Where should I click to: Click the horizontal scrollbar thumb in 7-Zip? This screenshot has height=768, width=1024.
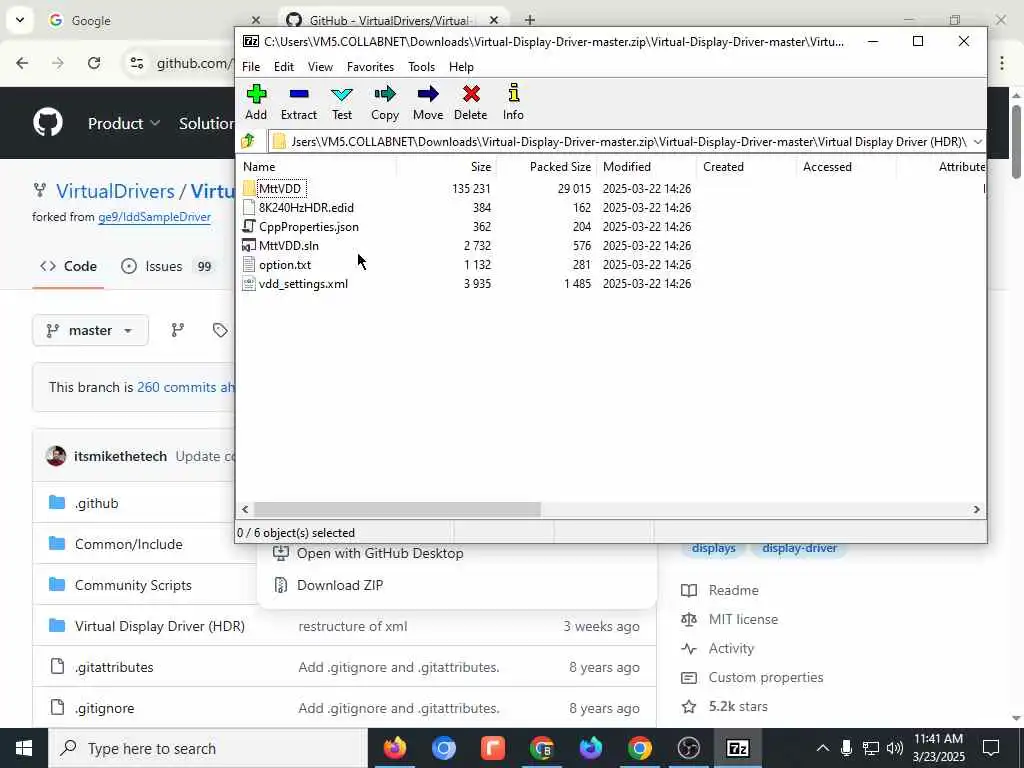(397, 509)
